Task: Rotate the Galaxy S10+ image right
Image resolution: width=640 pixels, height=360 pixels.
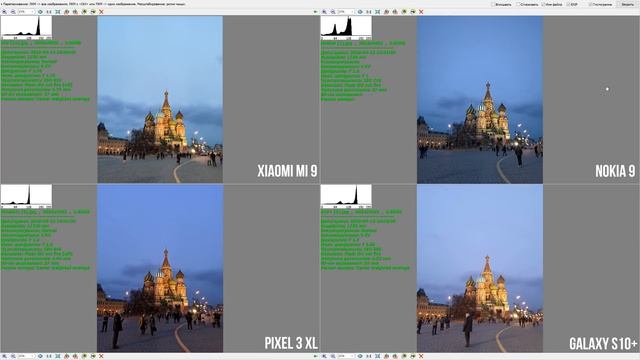Action: tap(395, 356)
